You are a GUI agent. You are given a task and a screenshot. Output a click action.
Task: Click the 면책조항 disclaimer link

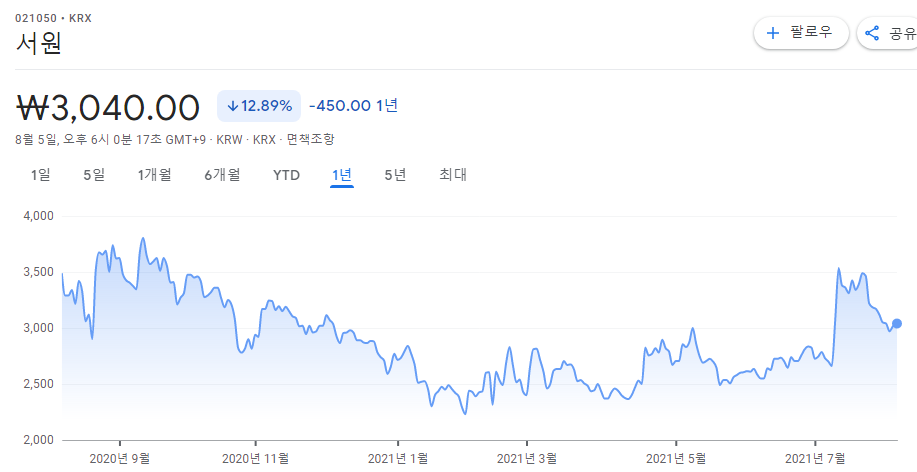point(311,140)
